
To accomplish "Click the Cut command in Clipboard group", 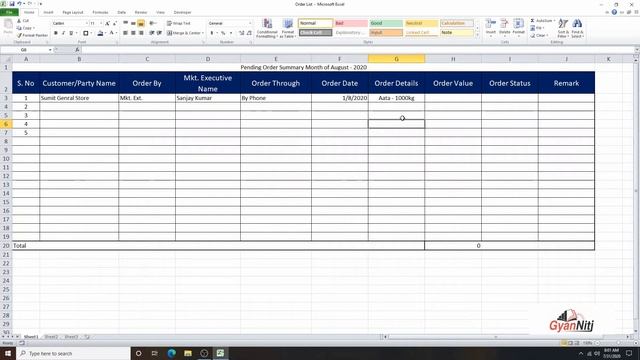I will tap(23, 20).
